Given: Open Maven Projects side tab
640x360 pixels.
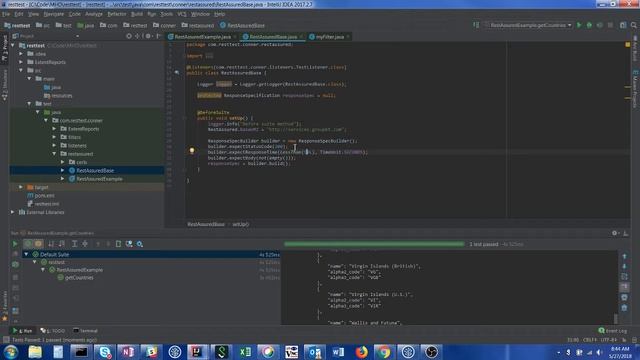Looking at the screenshot, I should pos(635,90).
